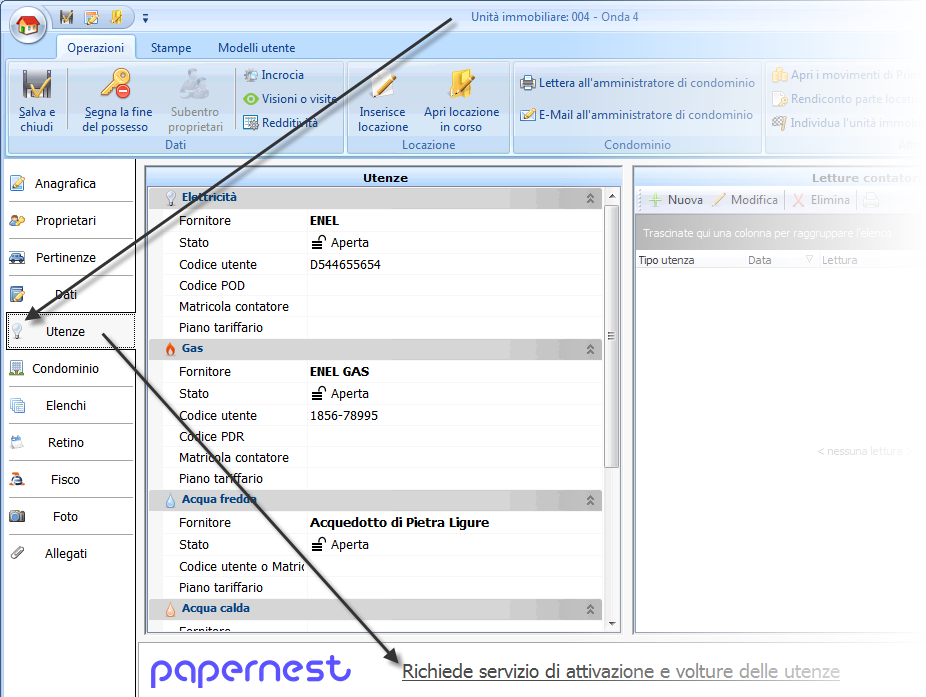
Task: Click the Utenze scrollbar up arrow
Action: pos(612,196)
